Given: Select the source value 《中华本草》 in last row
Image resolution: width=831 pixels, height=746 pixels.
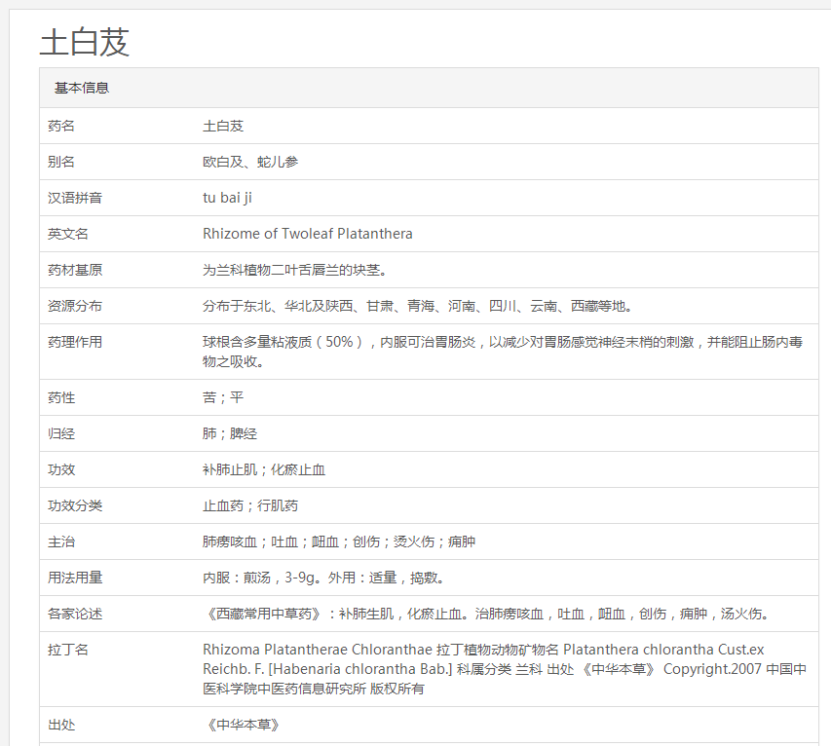Looking at the screenshot, I should 243,725.
